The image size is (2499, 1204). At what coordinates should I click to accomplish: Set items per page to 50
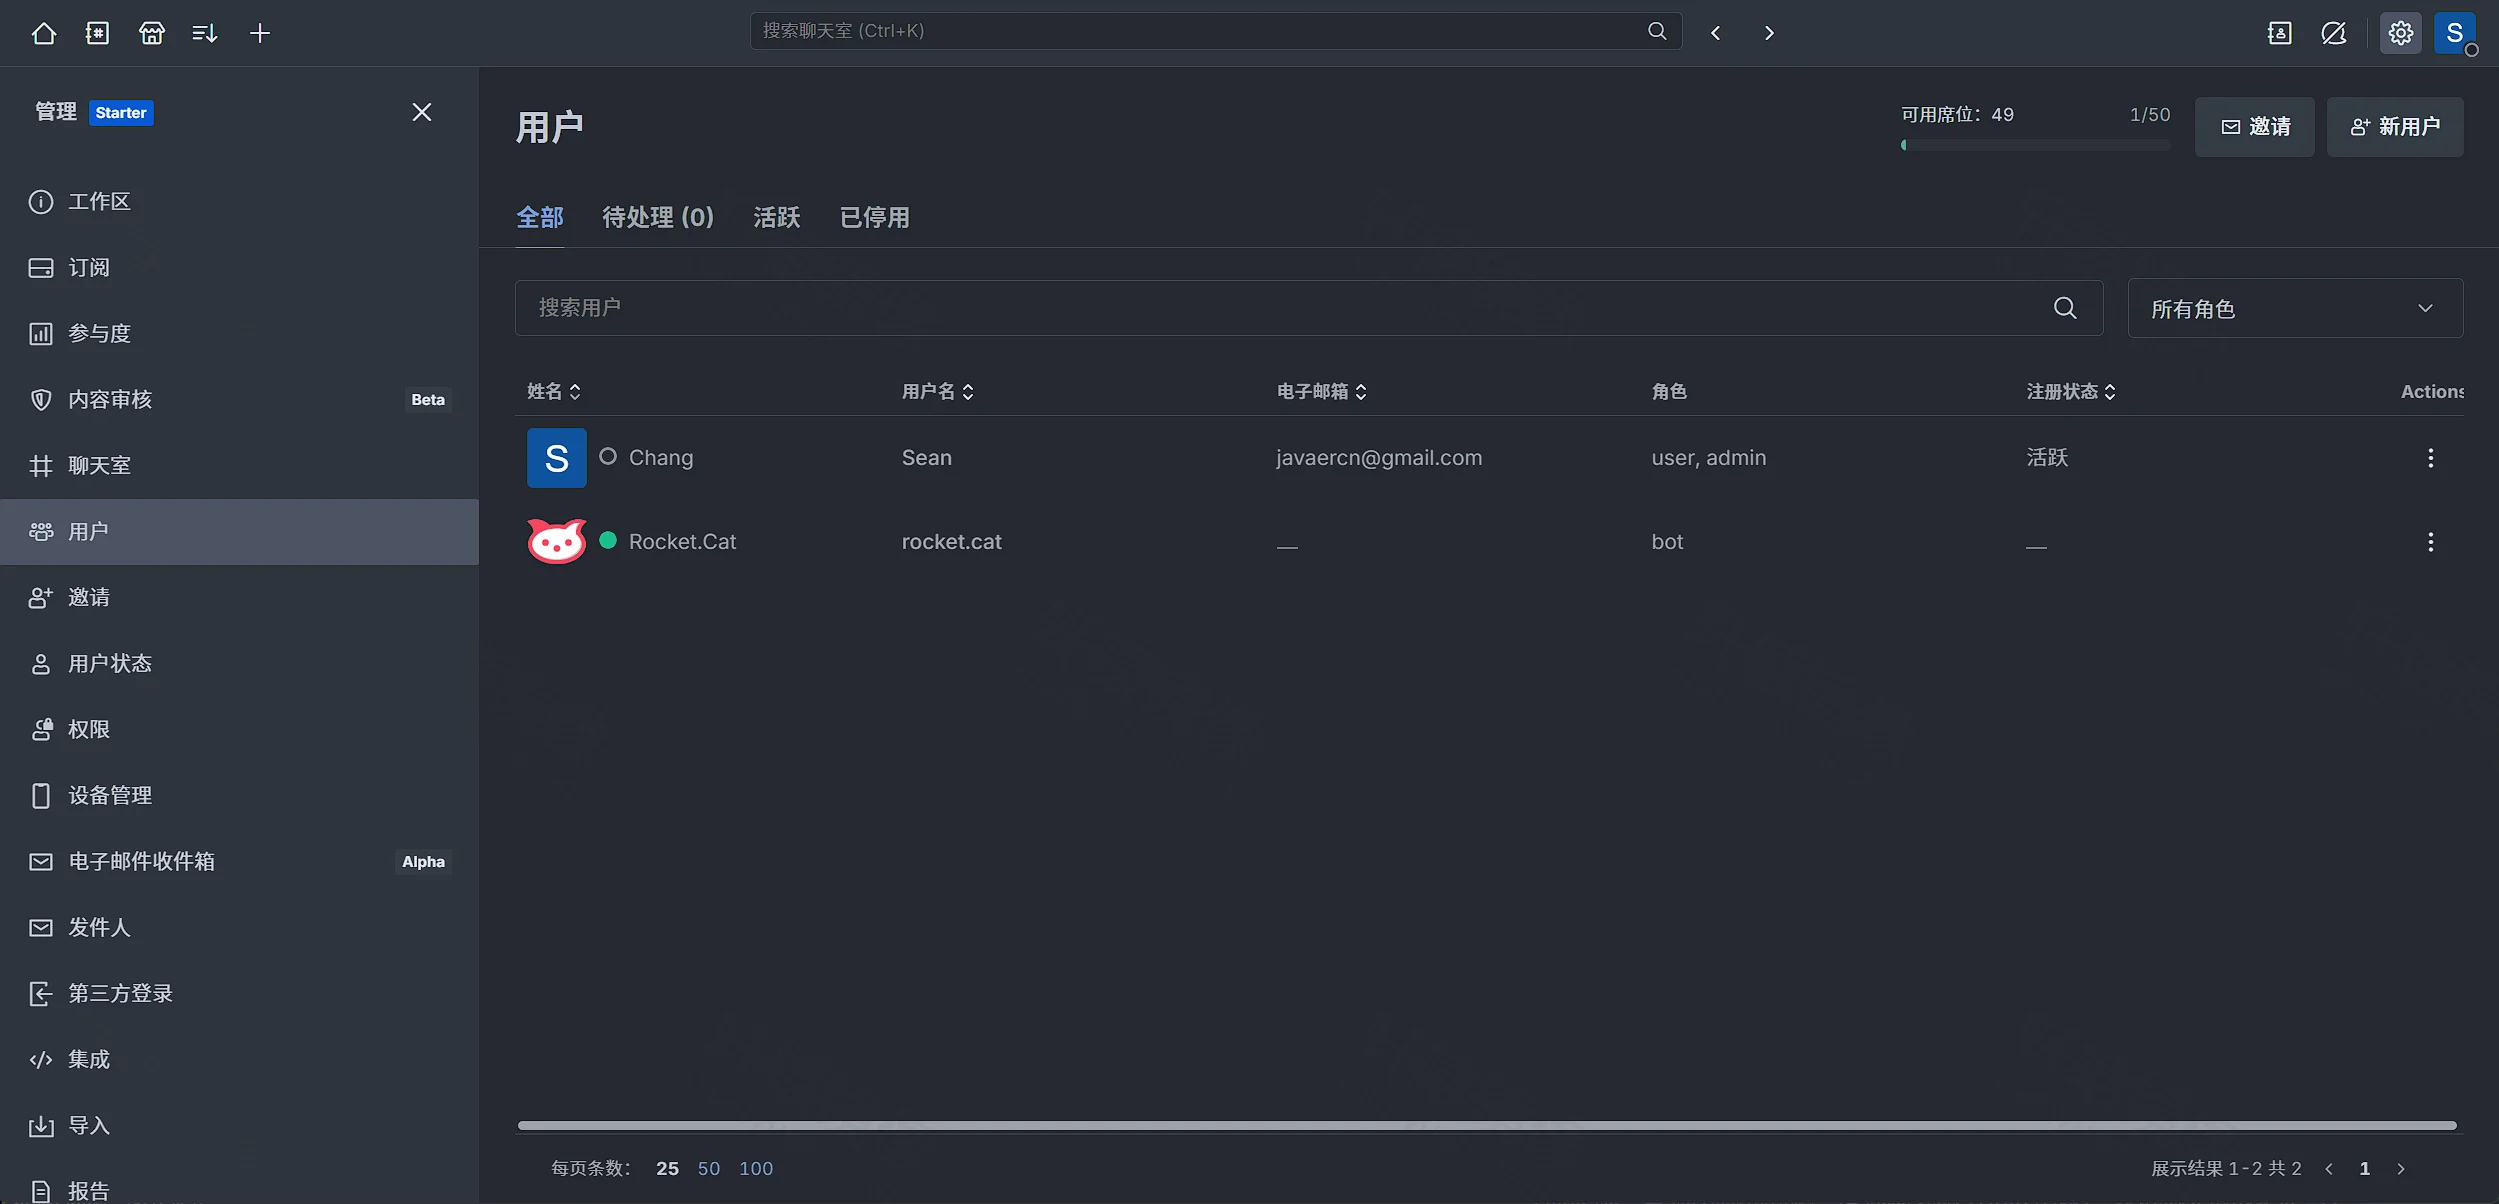[709, 1168]
